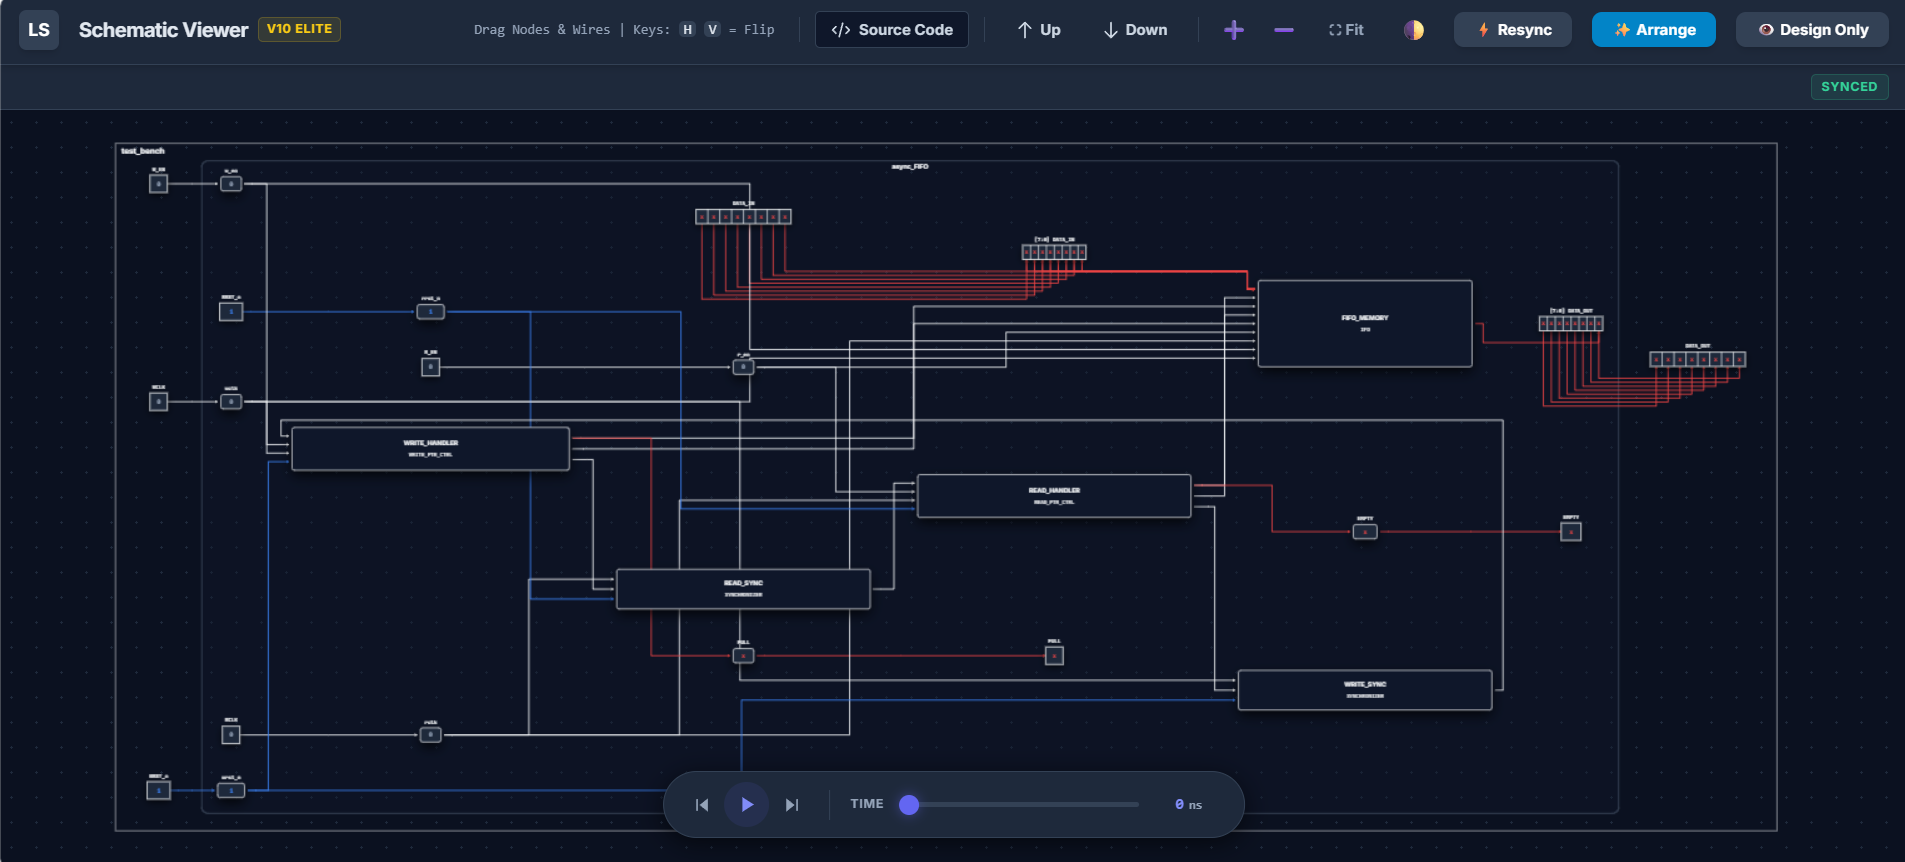Play the simulation
The image size is (1905, 862).
tap(747, 804)
